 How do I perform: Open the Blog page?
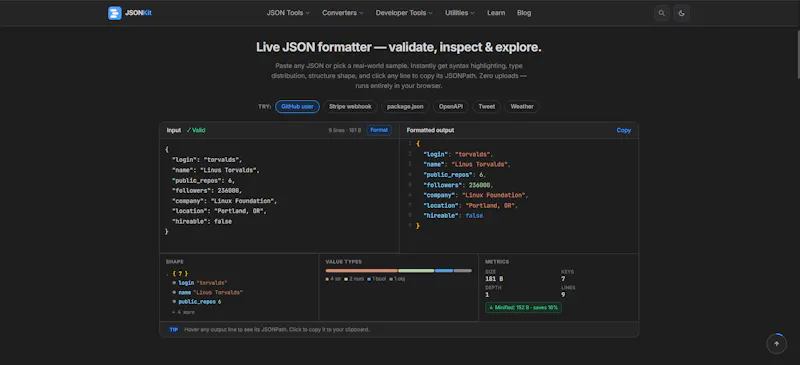pyautogui.click(x=524, y=13)
